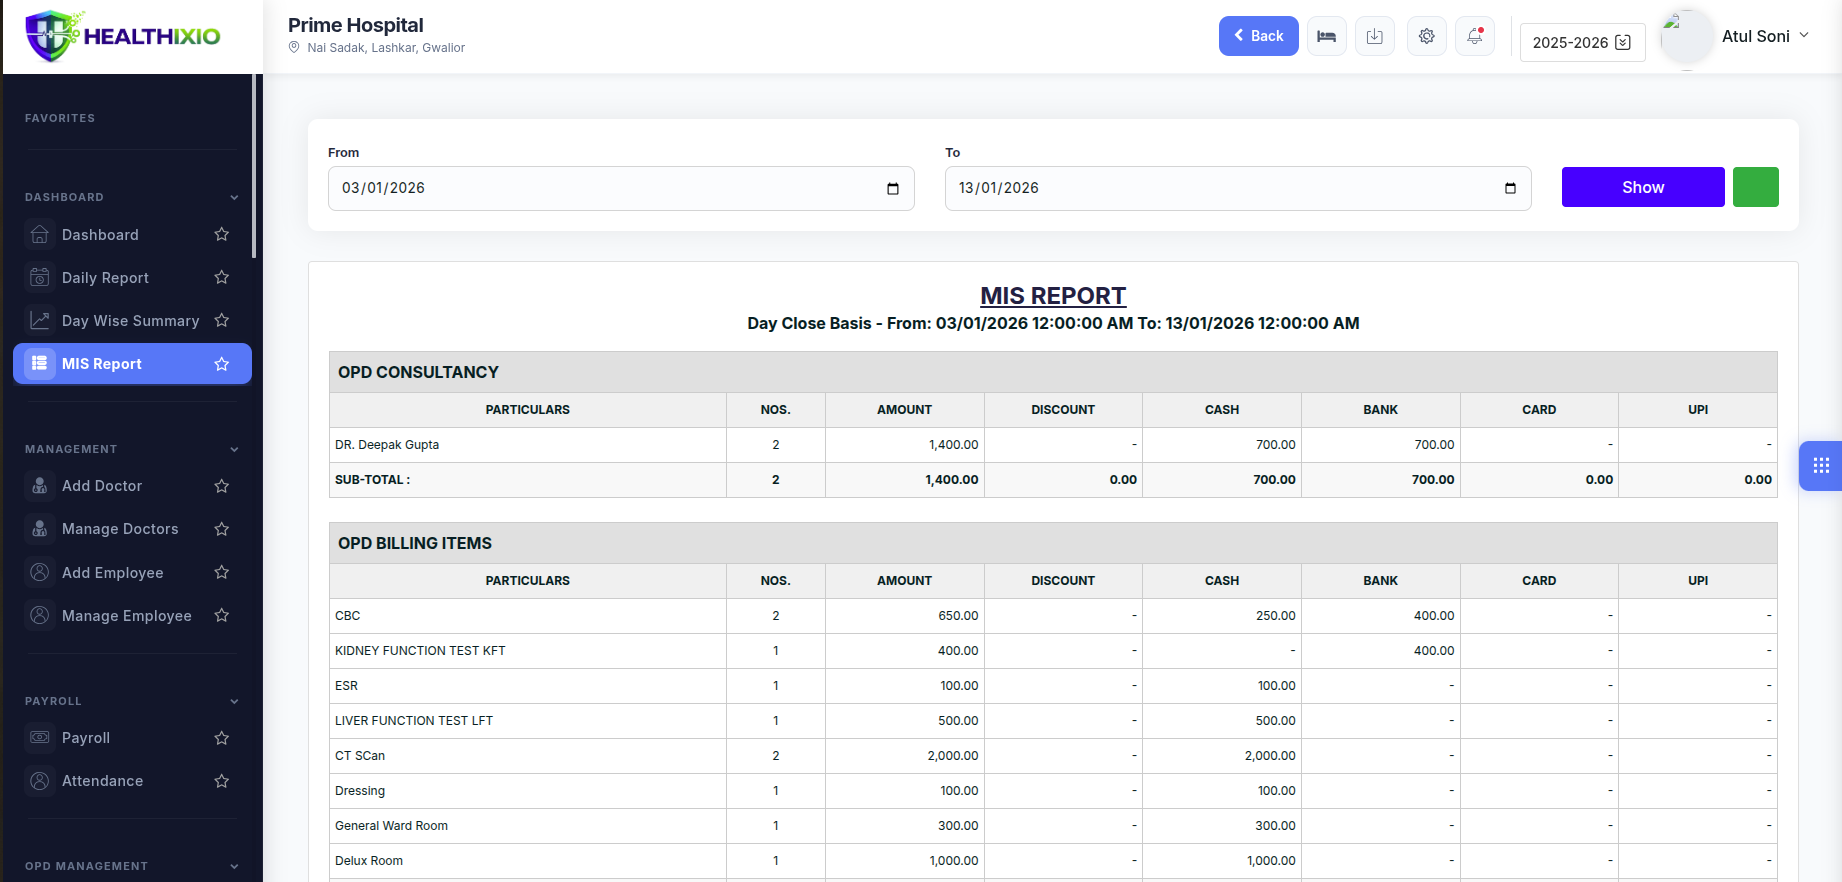1842x882 pixels.
Task: Collapse the Dashboard sidebar section
Action: pos(132,197)
